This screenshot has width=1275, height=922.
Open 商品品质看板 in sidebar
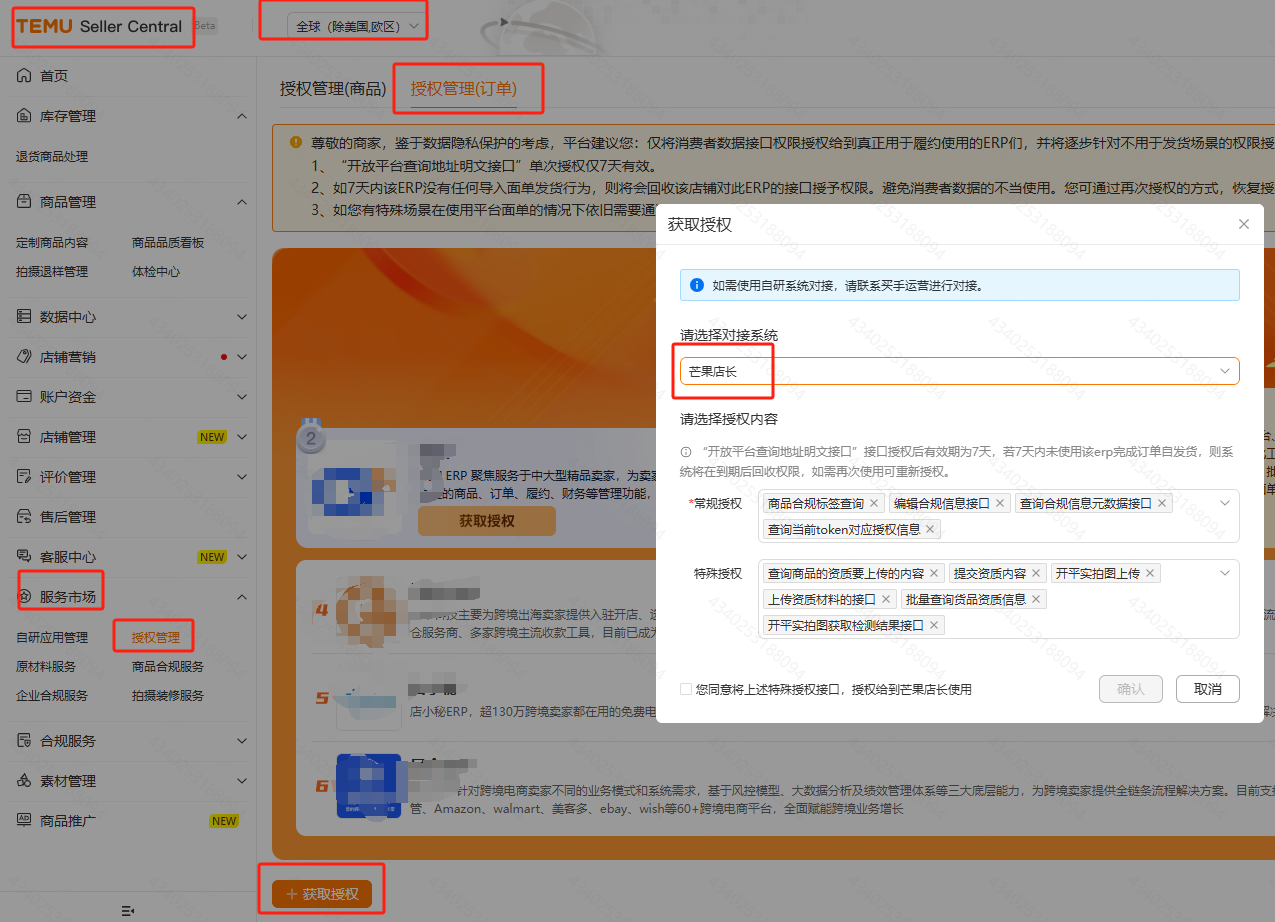pyautogui.click(x=168, y=242)
